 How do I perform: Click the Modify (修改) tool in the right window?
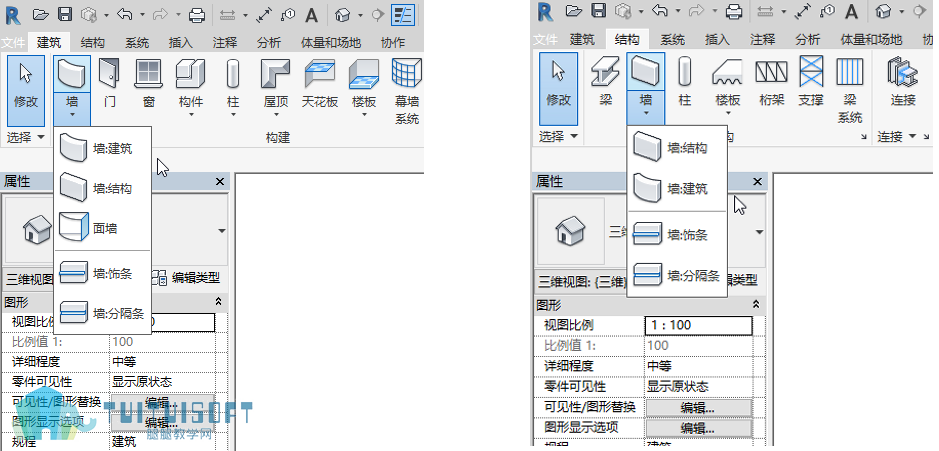click(x=559, y=89)
